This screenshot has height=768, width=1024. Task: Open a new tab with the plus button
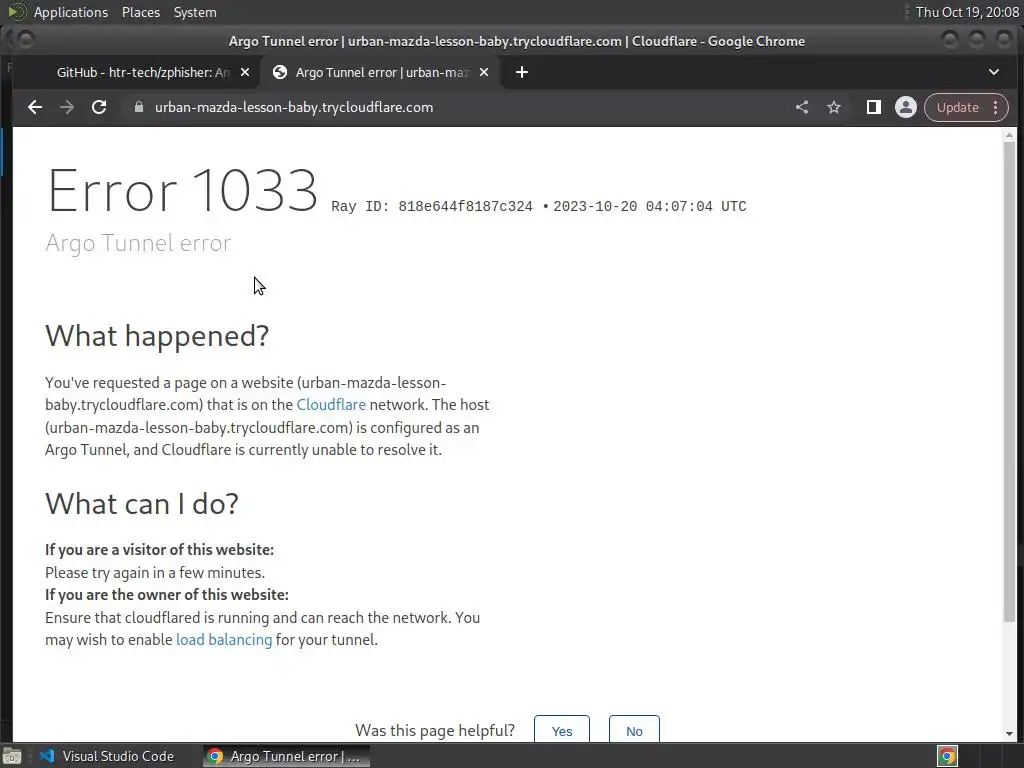pyautogui.click(x=522, y=72)
